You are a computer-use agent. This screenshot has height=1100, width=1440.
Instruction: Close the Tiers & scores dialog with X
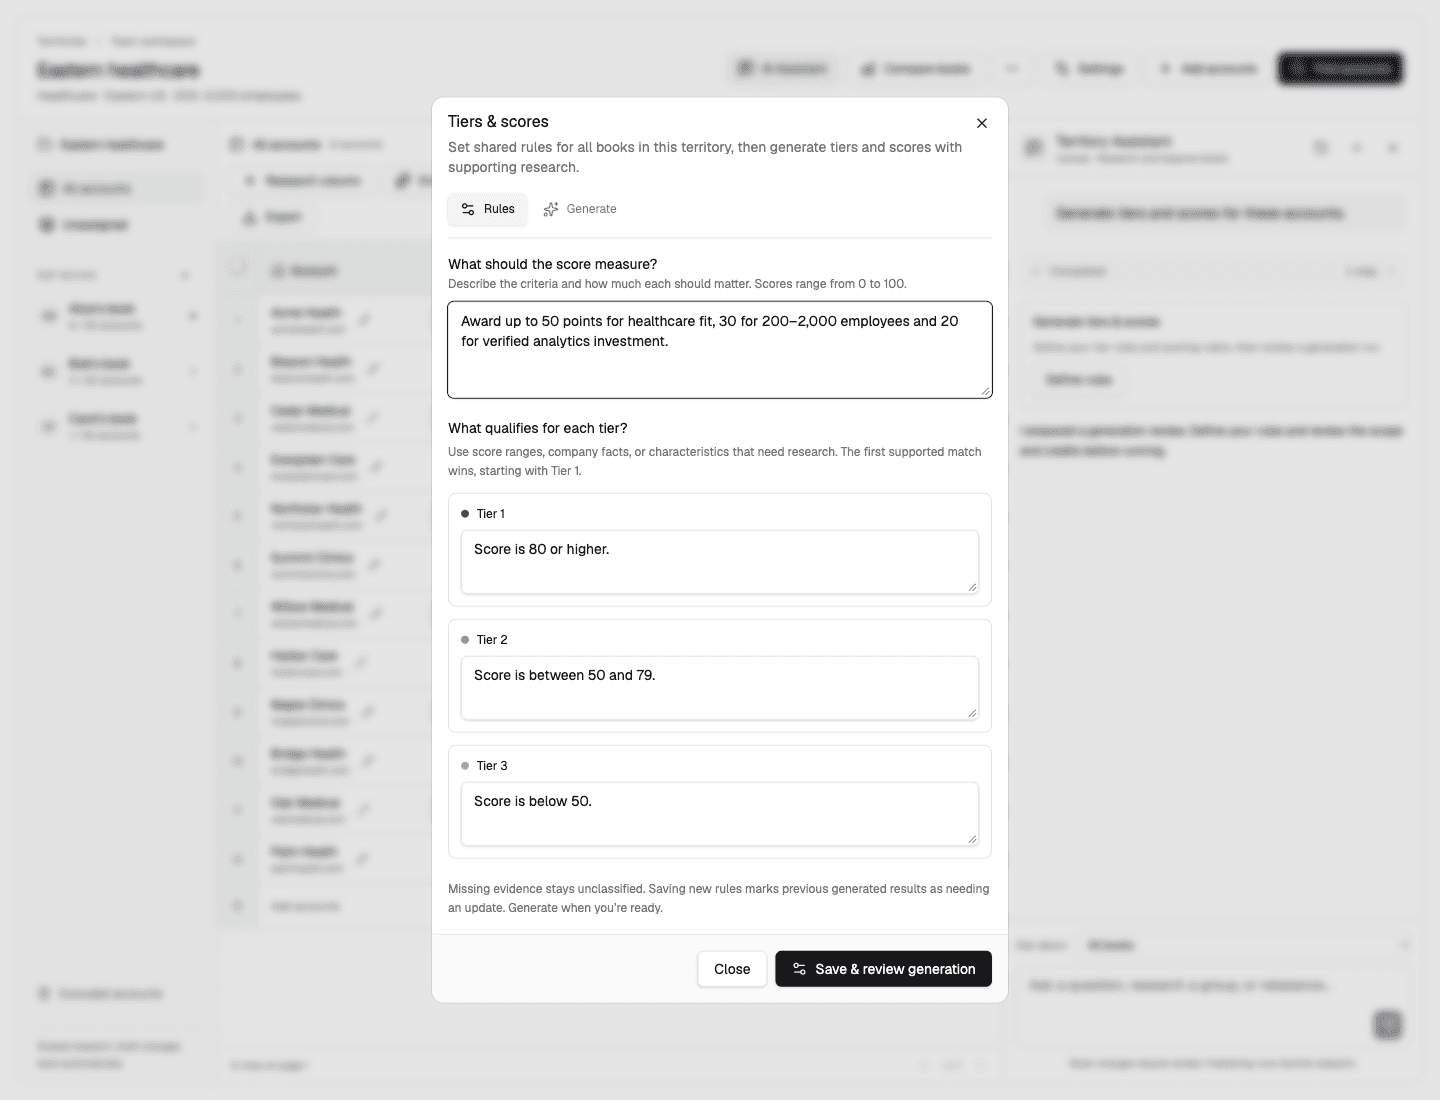(x=982, y=123)
